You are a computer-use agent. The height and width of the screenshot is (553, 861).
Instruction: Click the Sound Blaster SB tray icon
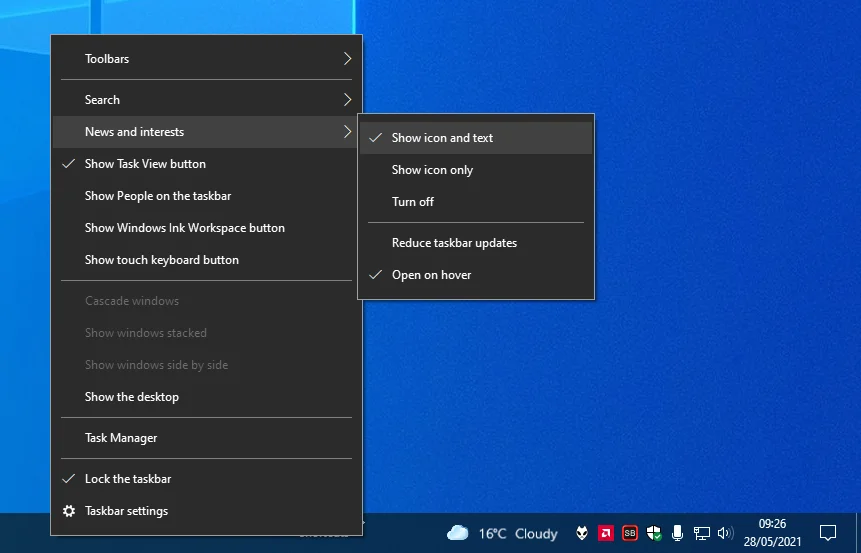click(630, 533)
